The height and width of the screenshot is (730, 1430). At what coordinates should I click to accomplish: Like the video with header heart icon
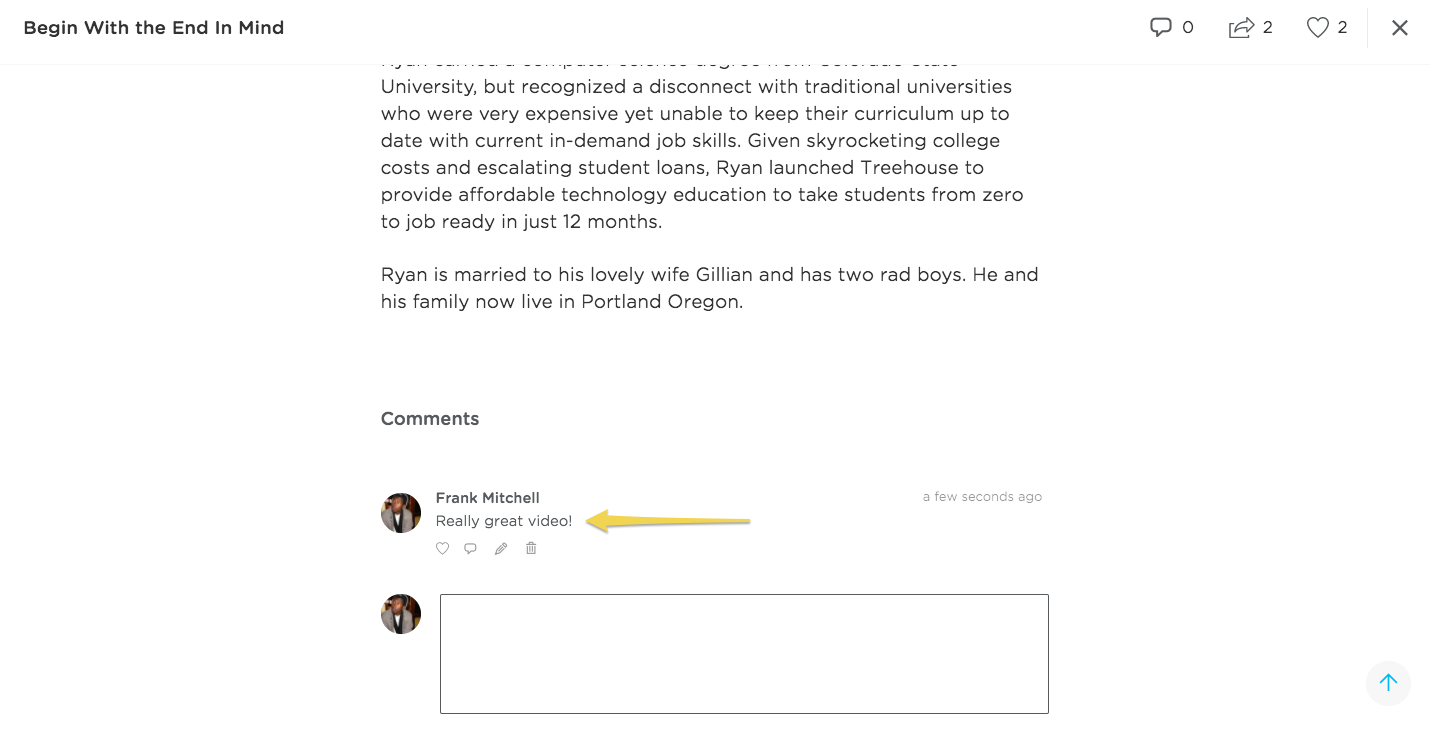(1318, 28)
